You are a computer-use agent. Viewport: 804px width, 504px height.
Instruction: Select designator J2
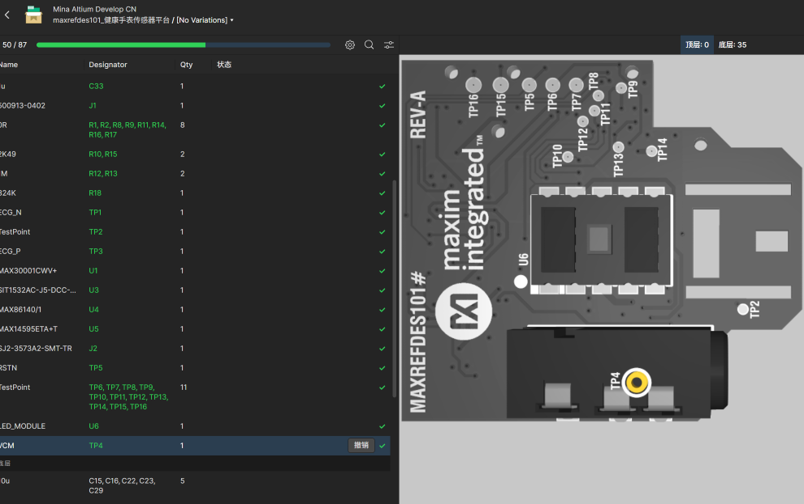pos(93,349)
